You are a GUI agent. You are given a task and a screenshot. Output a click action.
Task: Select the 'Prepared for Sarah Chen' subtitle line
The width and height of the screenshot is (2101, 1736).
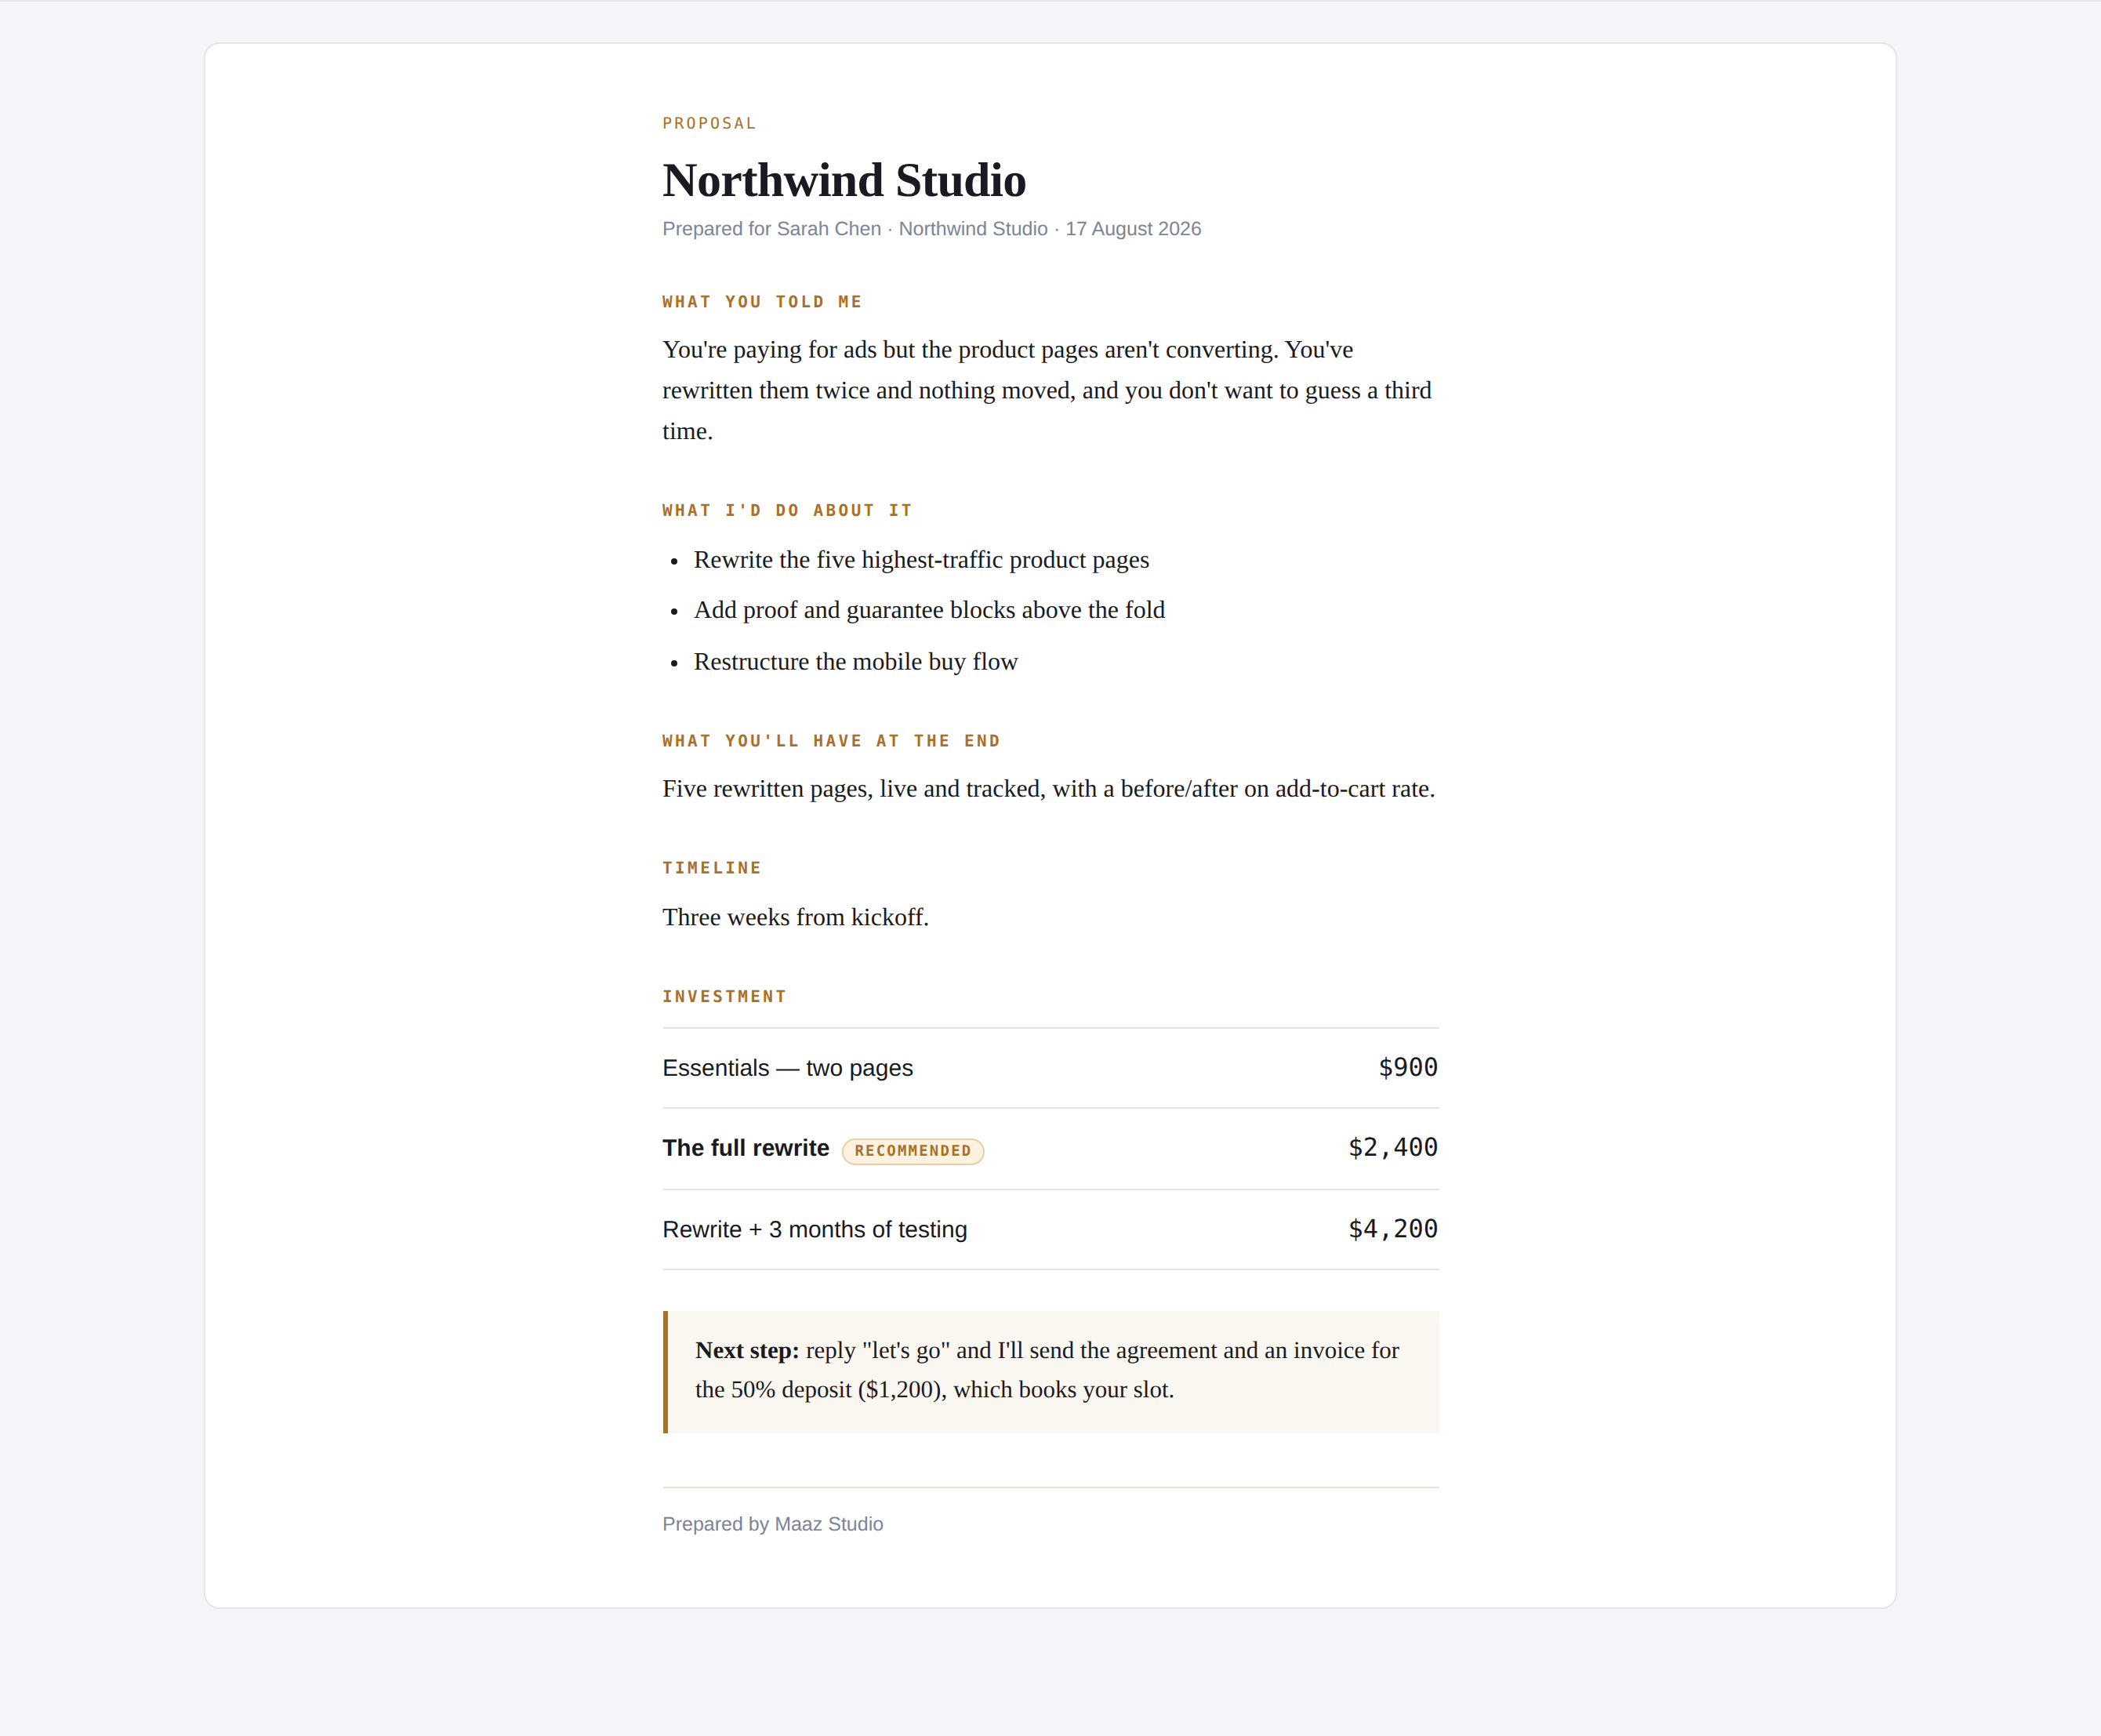[931, 229]
